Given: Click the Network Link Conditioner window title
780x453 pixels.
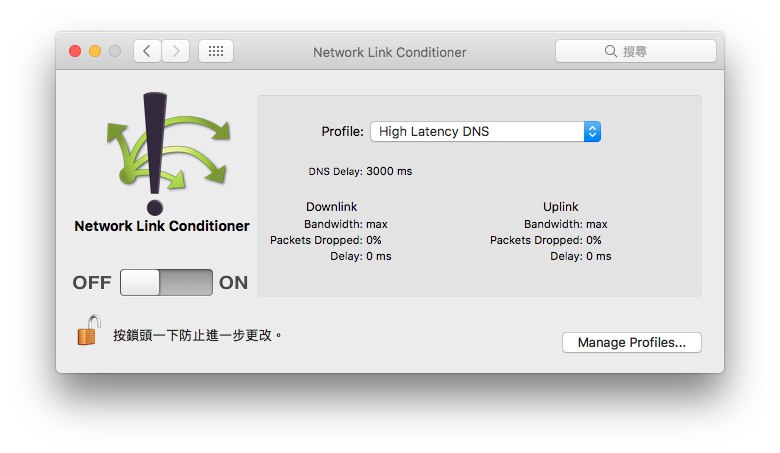Looking at the screenshot, I should pos(390,52).
